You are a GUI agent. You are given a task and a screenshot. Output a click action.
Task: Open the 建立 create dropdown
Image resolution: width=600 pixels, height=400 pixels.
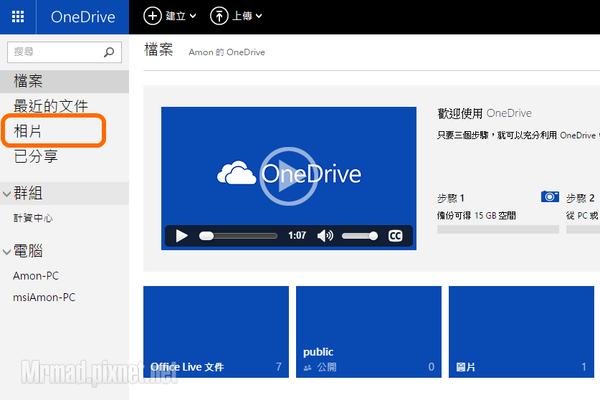click(170, 16)
